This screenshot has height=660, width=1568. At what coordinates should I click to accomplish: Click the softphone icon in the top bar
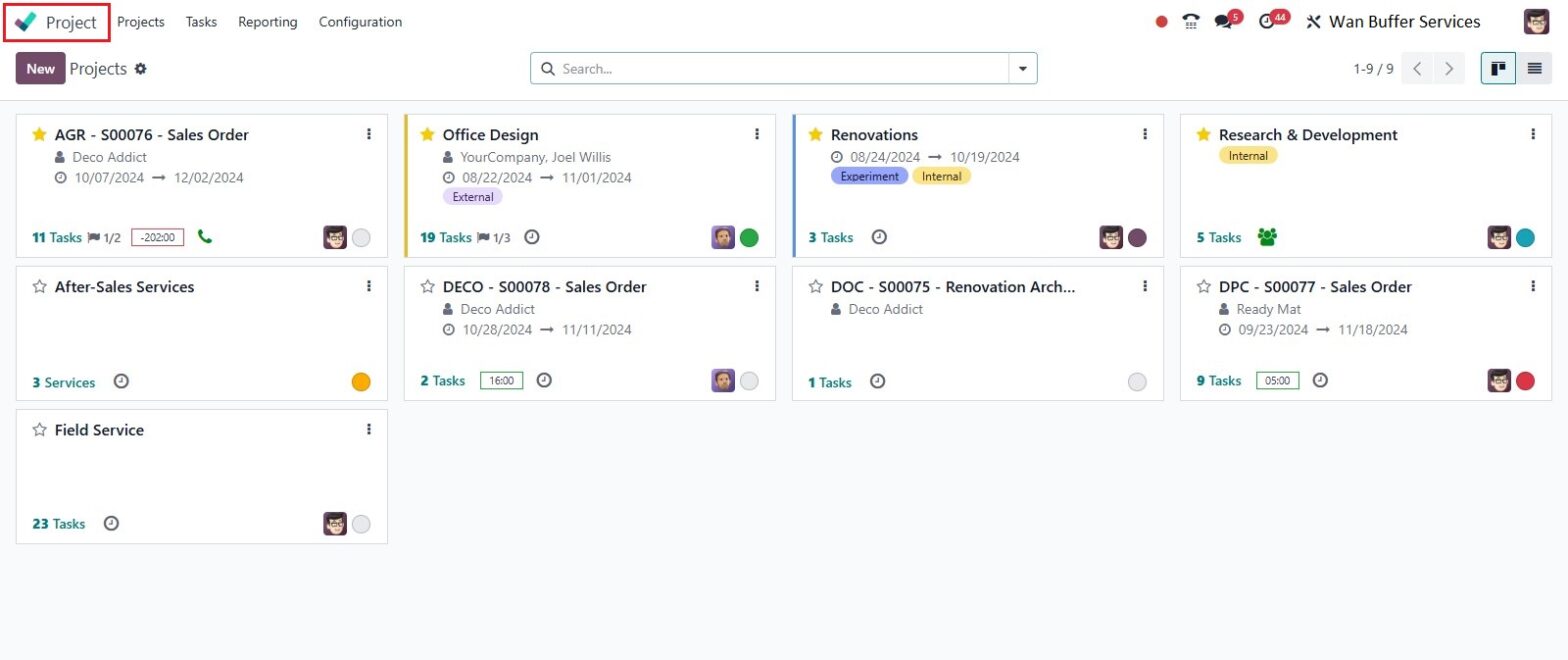1190,20
